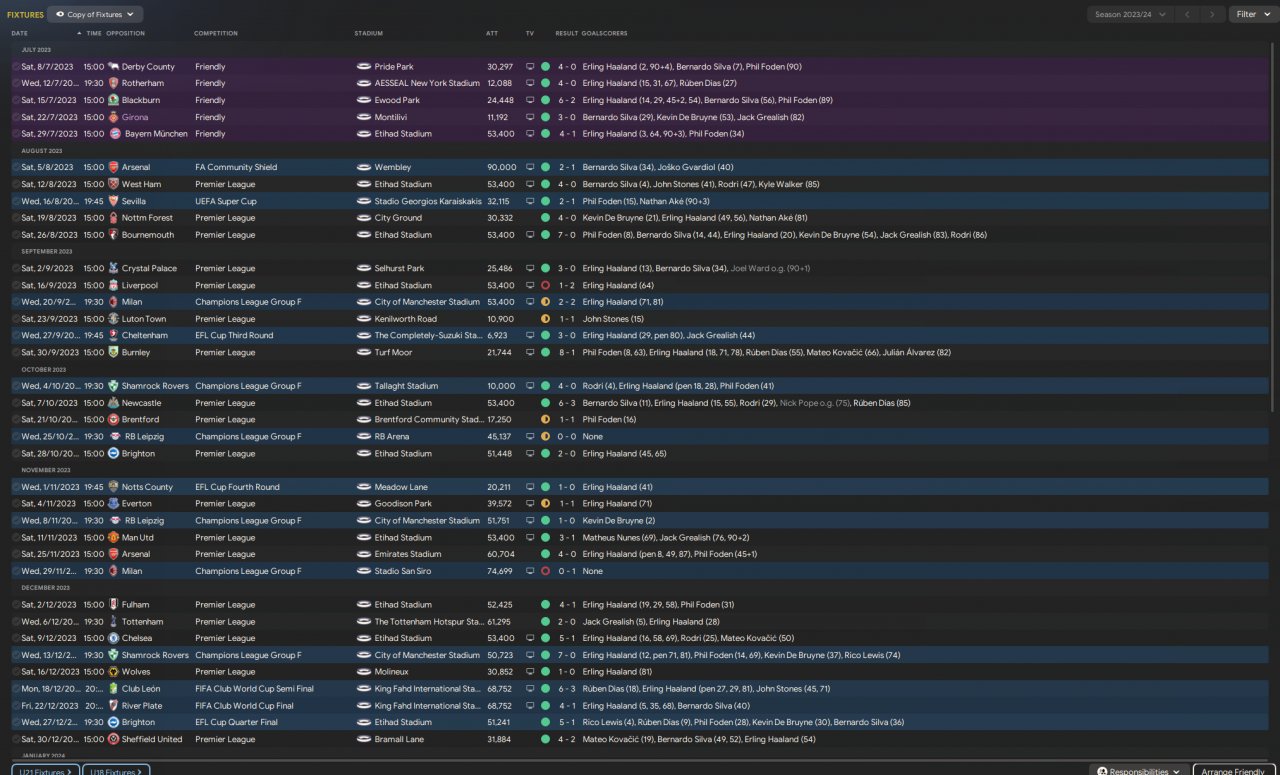
Task: Go to the previous season with the left arrow
Action: coord(1187,15)
